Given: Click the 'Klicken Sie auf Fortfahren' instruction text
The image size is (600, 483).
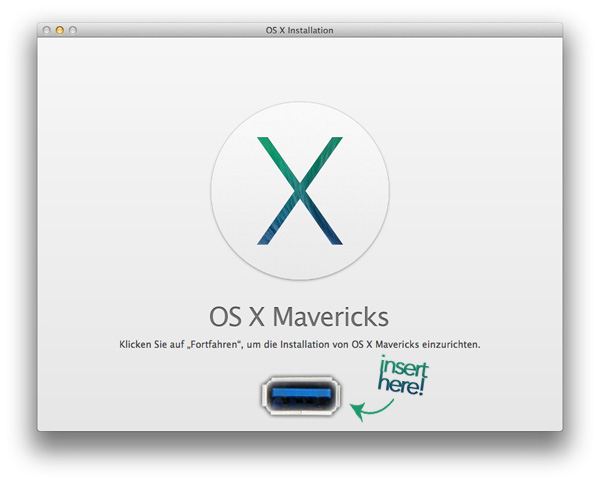Looking at the screenshot, I should point(300,344).
